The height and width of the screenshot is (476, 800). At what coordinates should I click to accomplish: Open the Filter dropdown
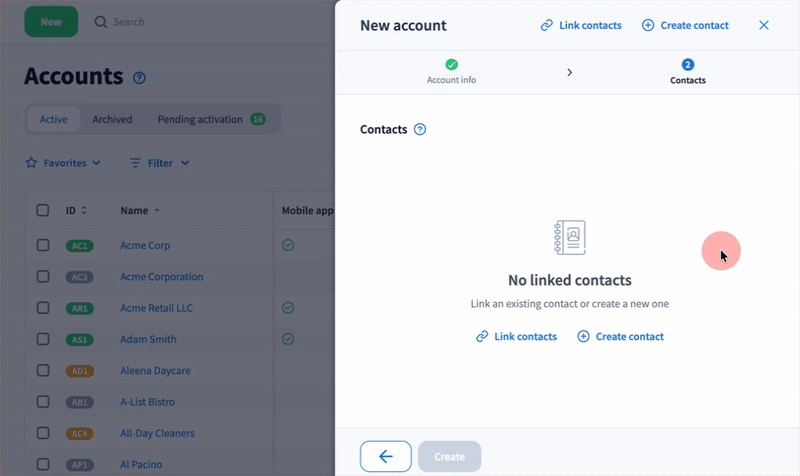coord(160,162)
